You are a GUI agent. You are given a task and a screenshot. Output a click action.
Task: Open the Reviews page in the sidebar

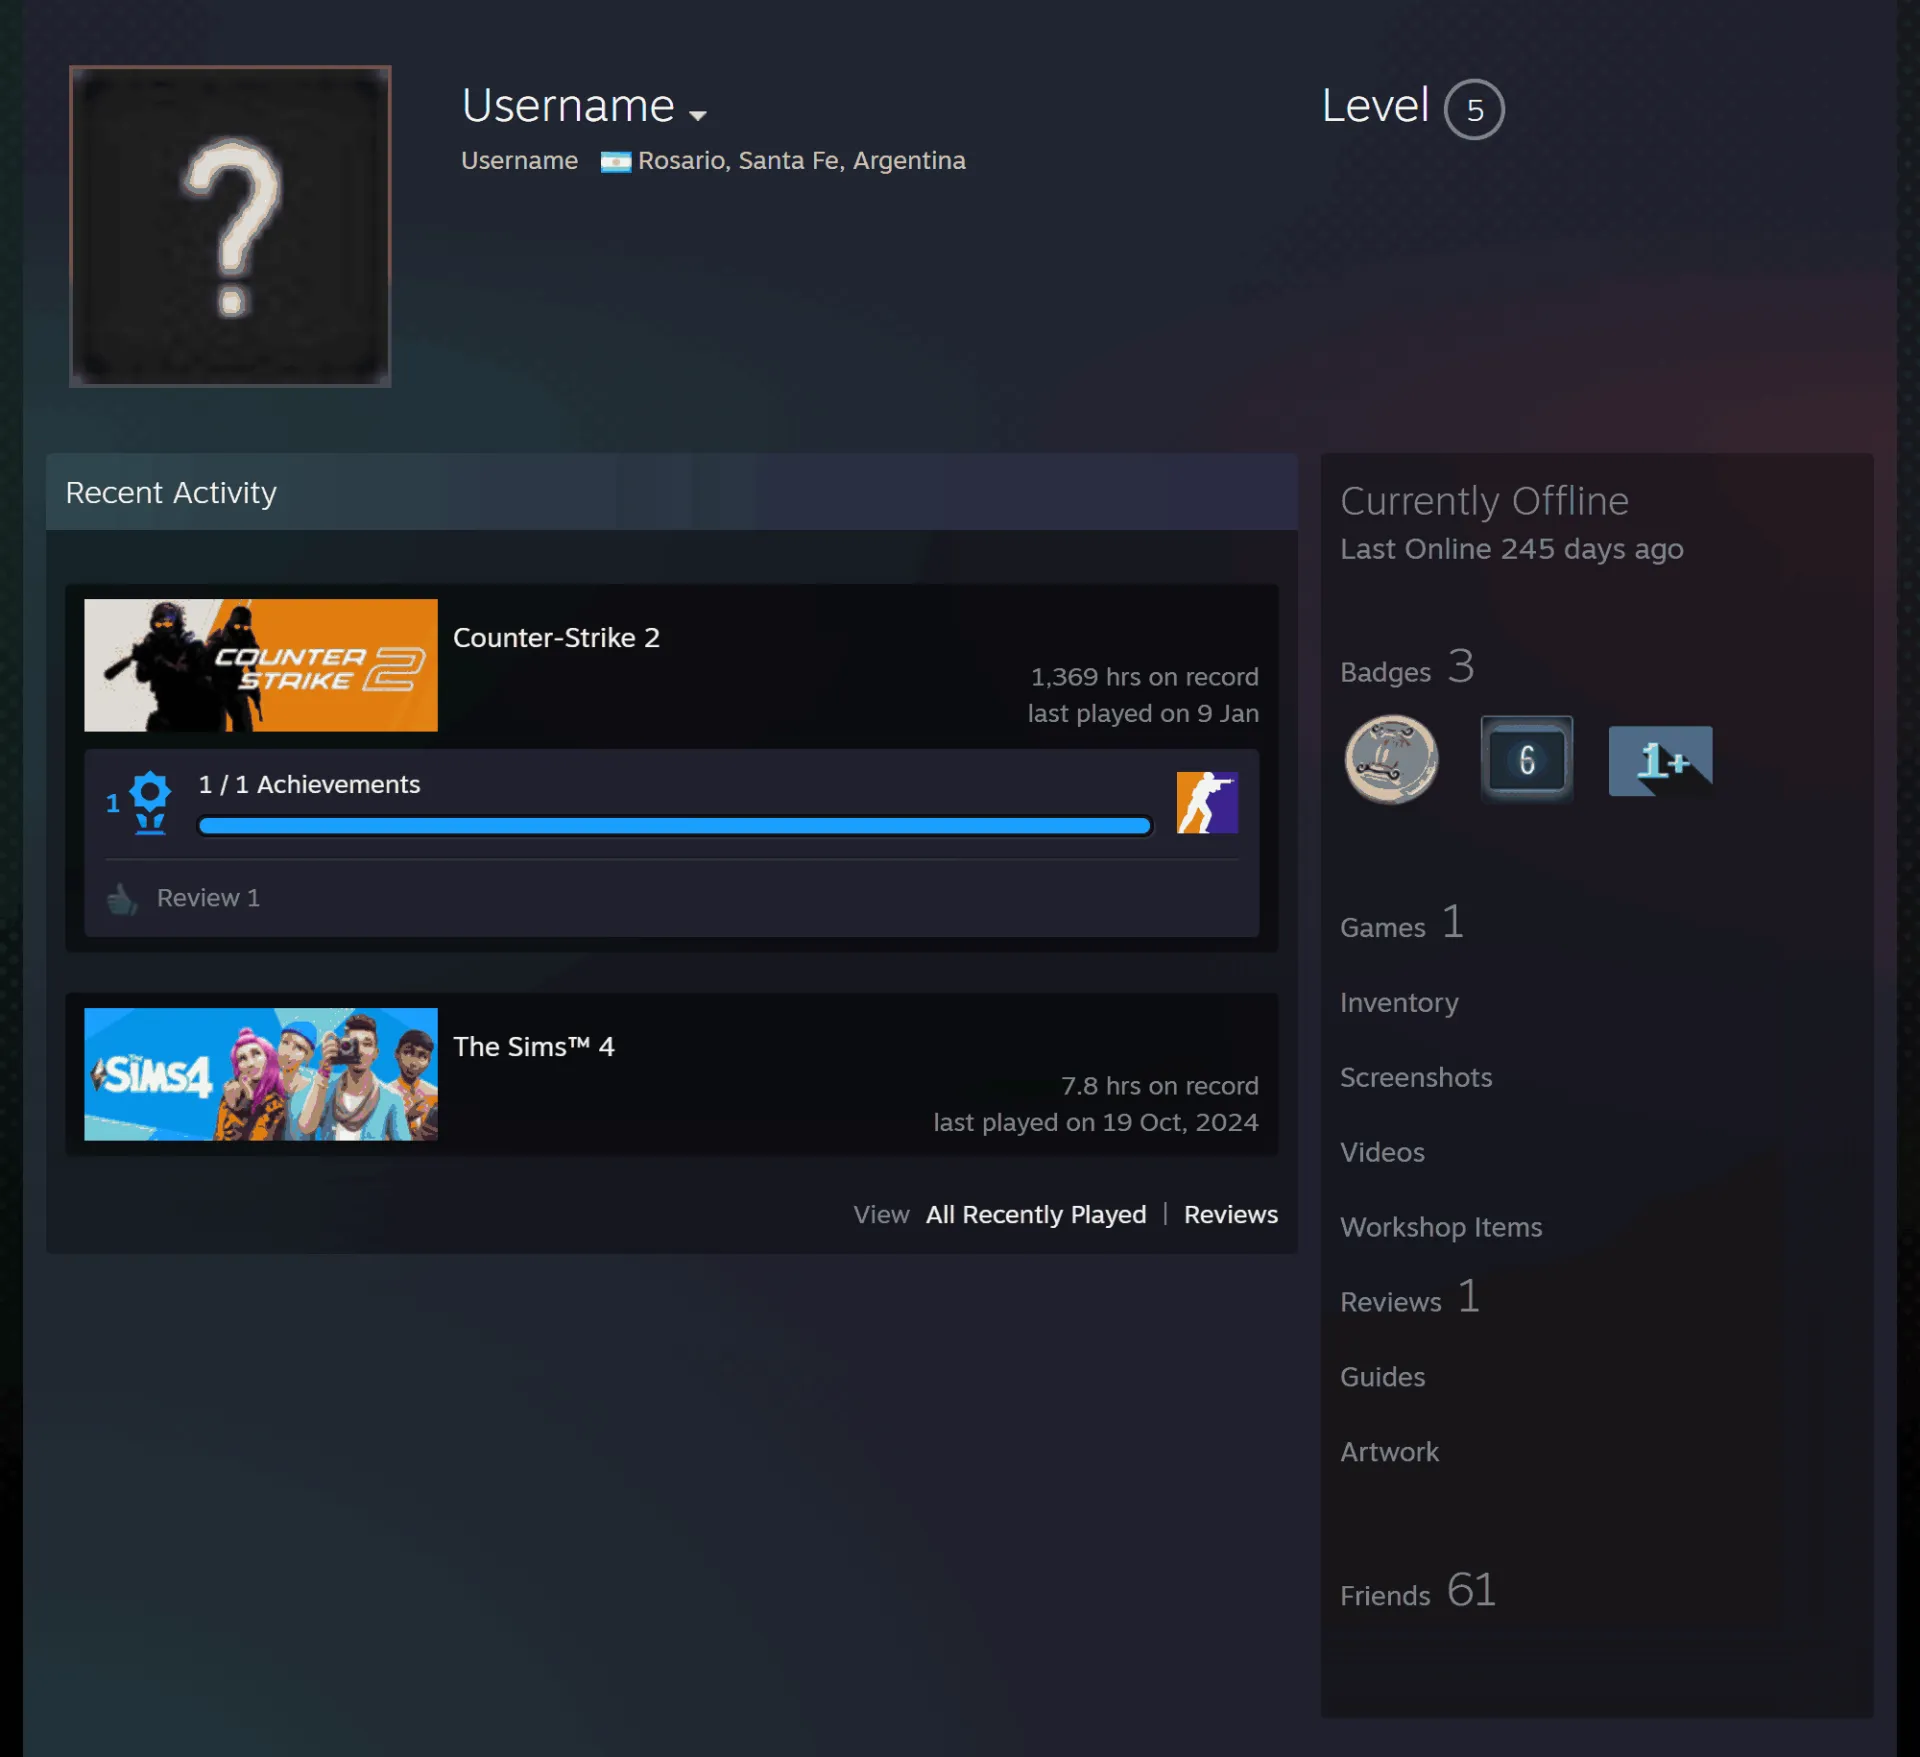pos(1410,1298)
